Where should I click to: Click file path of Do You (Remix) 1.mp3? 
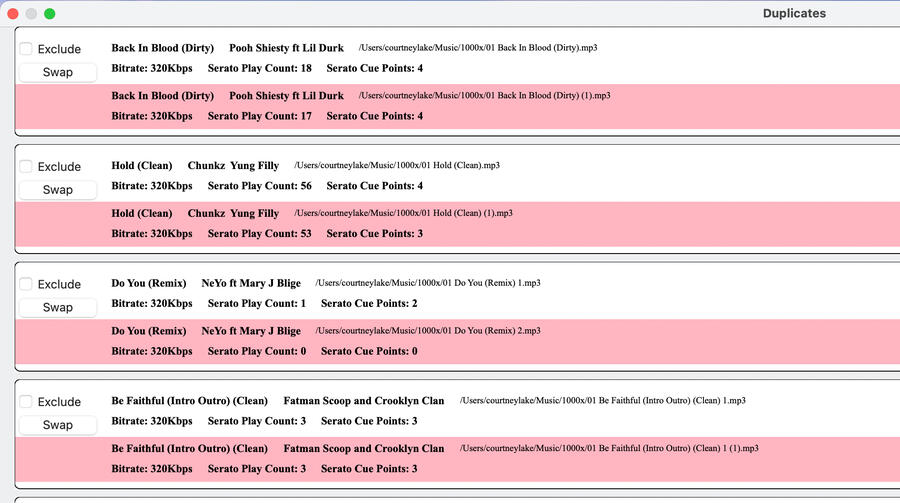[x=428, y=283]
